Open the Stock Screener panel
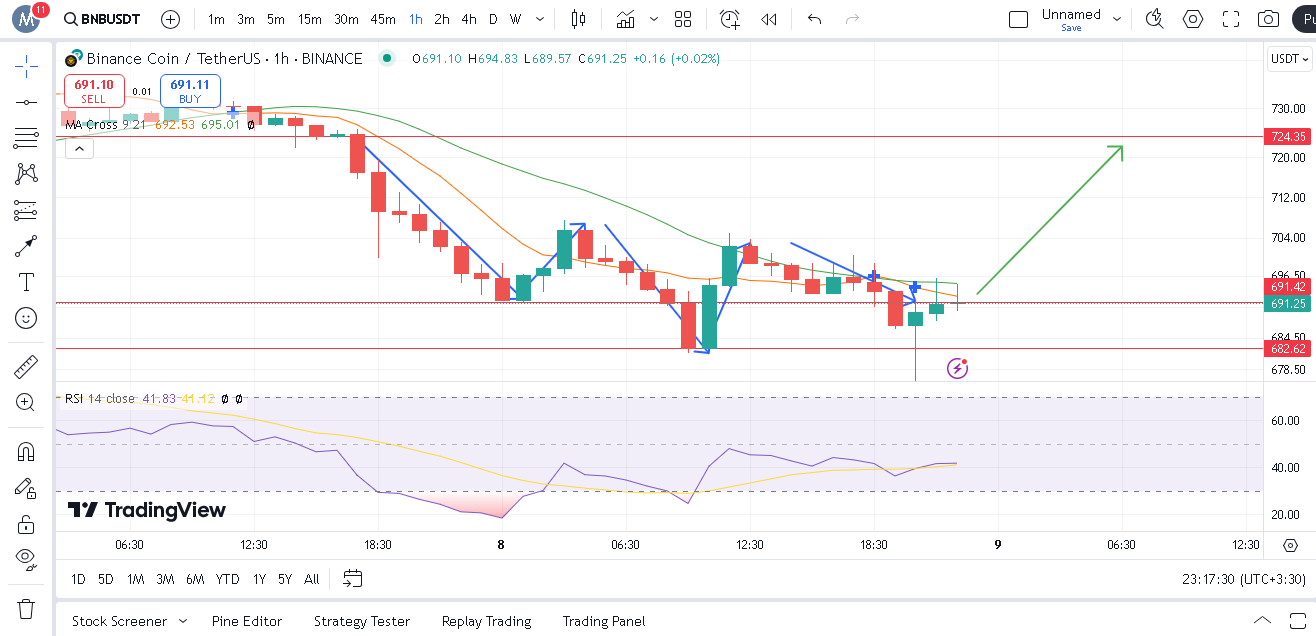The height and width of the screenshot is (636, 1316). [x=119, y=621]
